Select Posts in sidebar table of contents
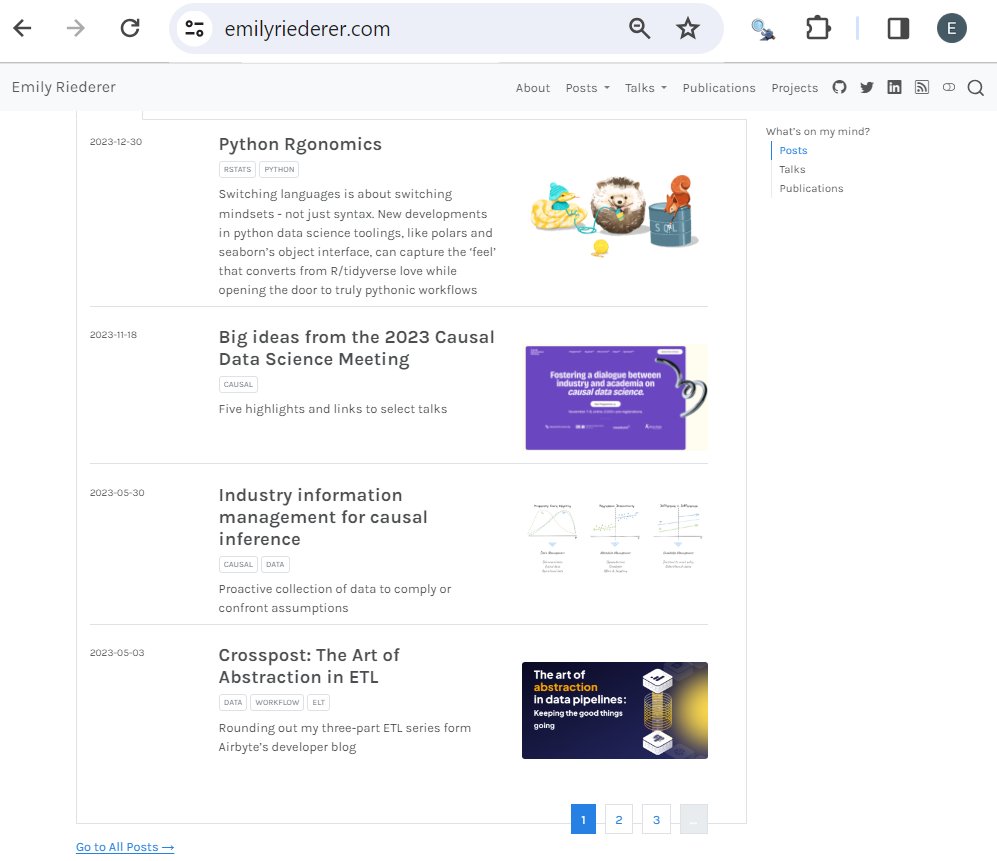The image size is (997, 861). [x=793, y=150]
